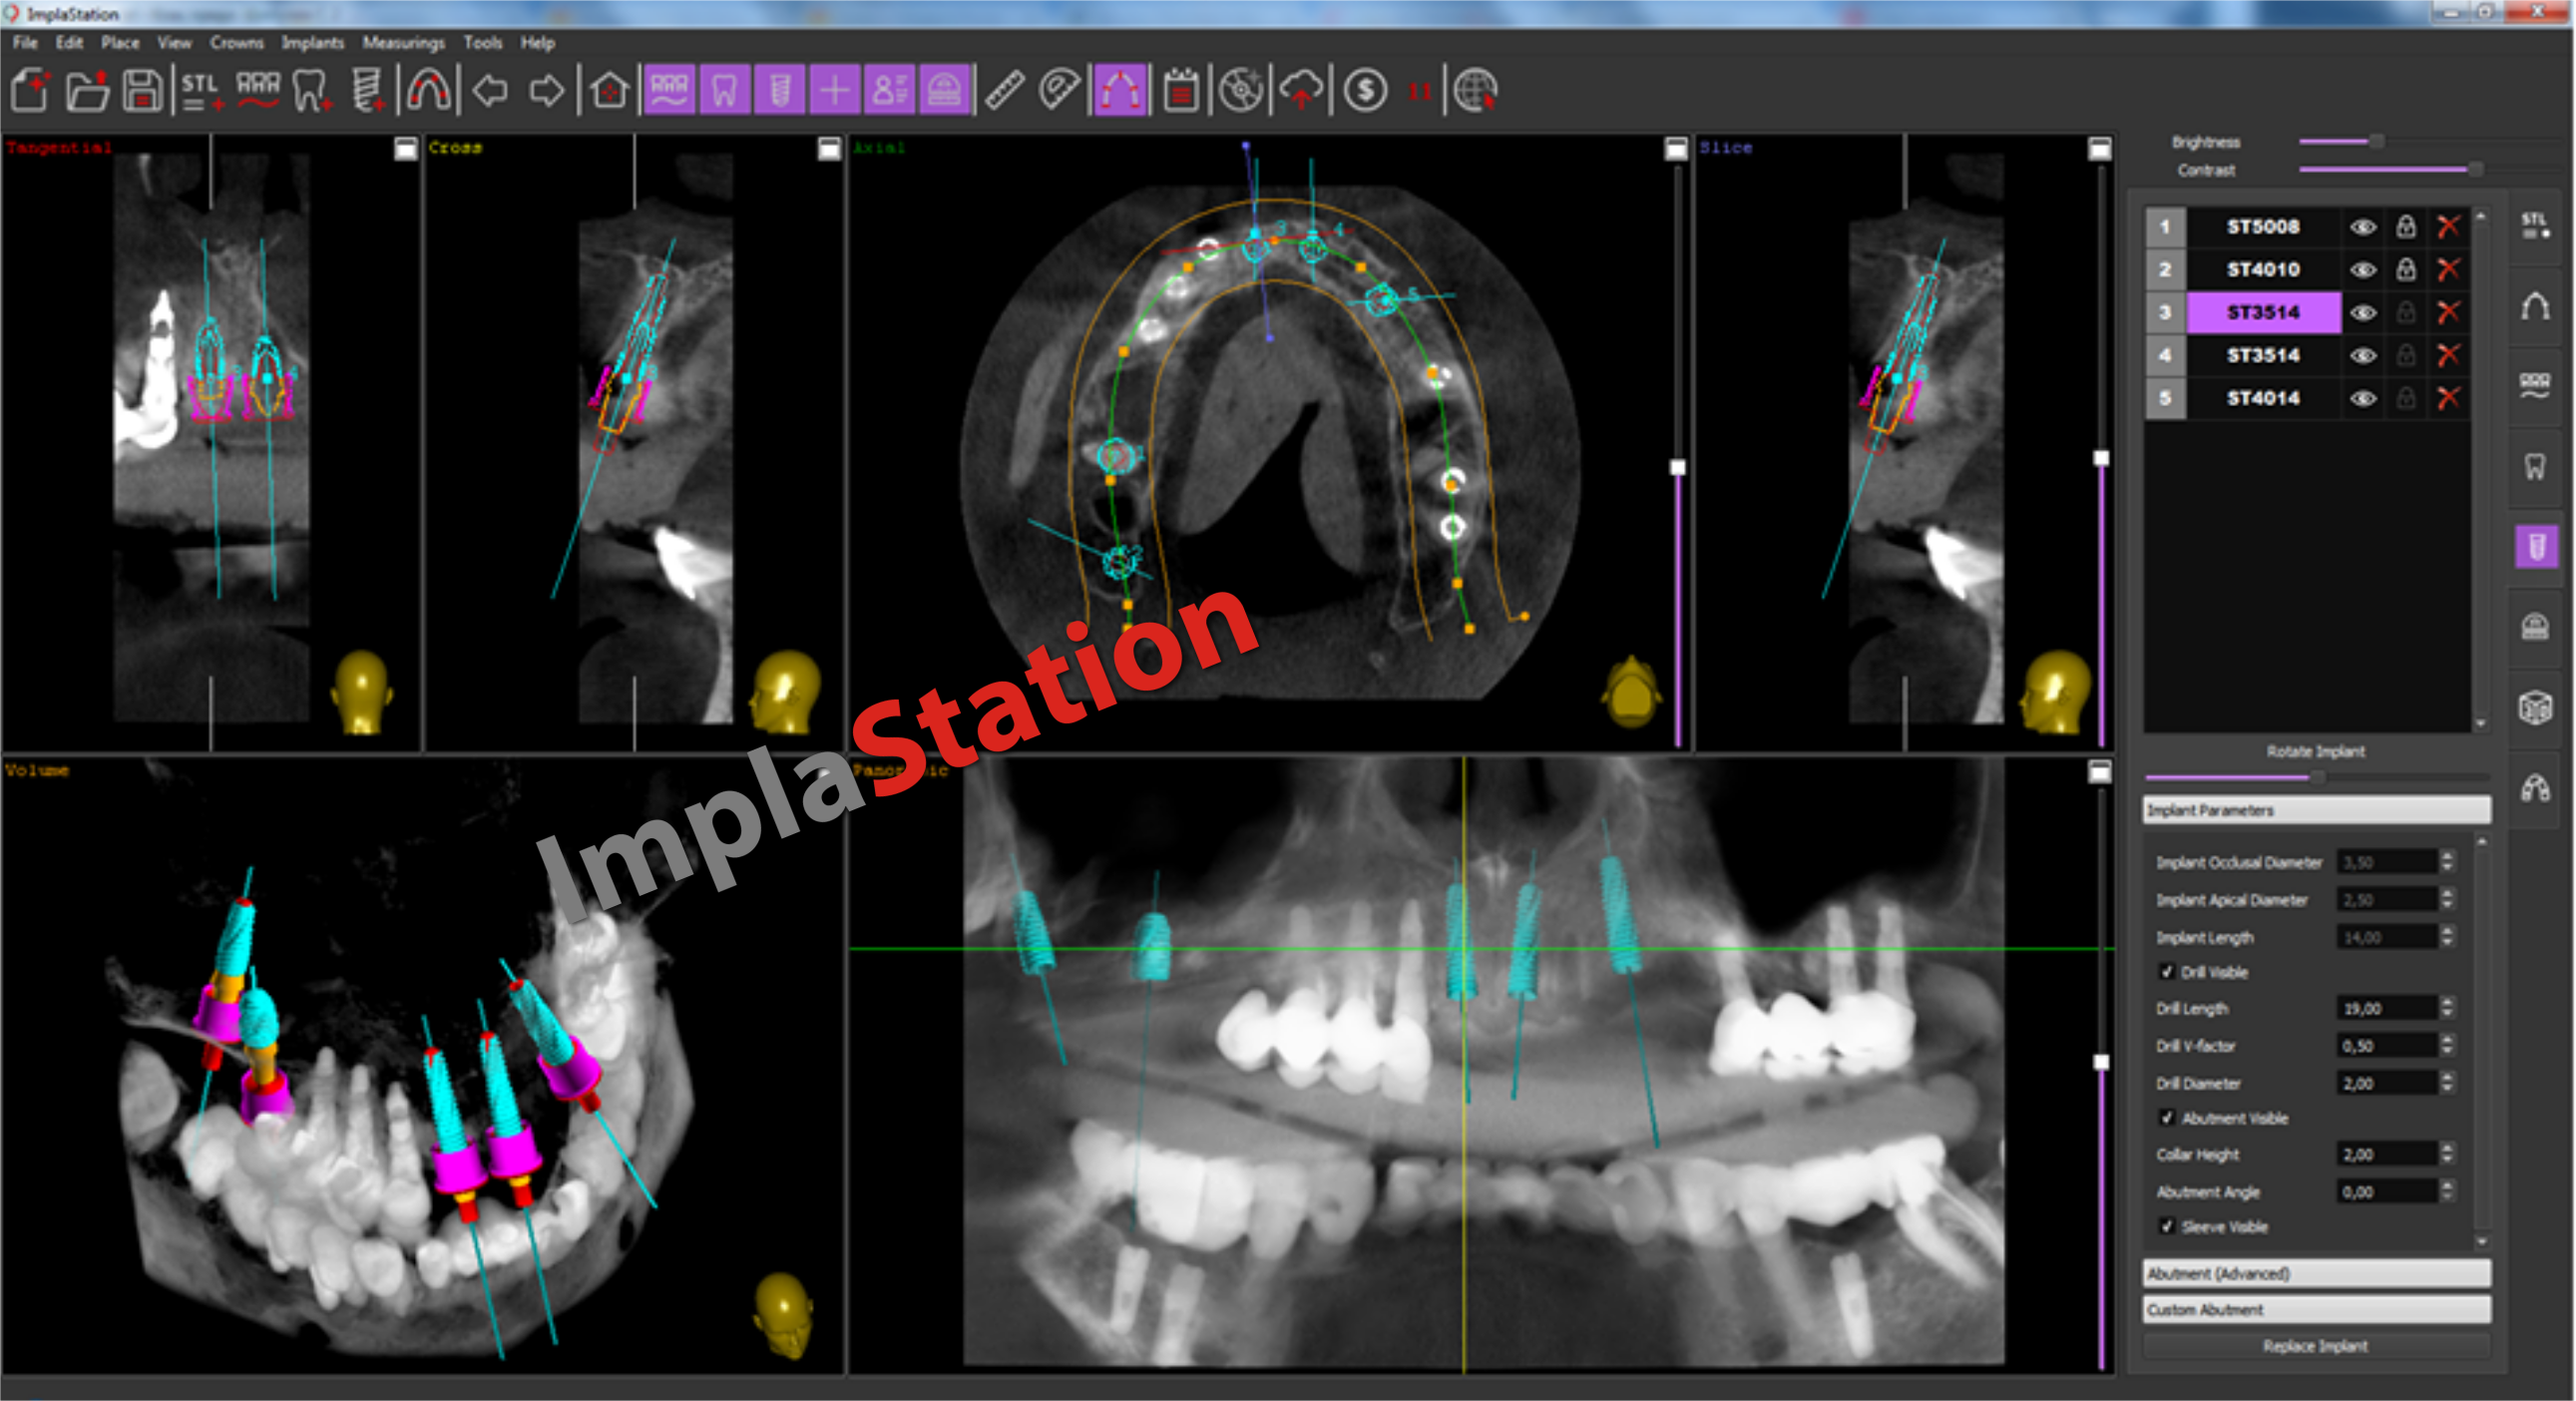
Task: Open the 3D cube sidebar tab
Action: tap(2535, 707)
